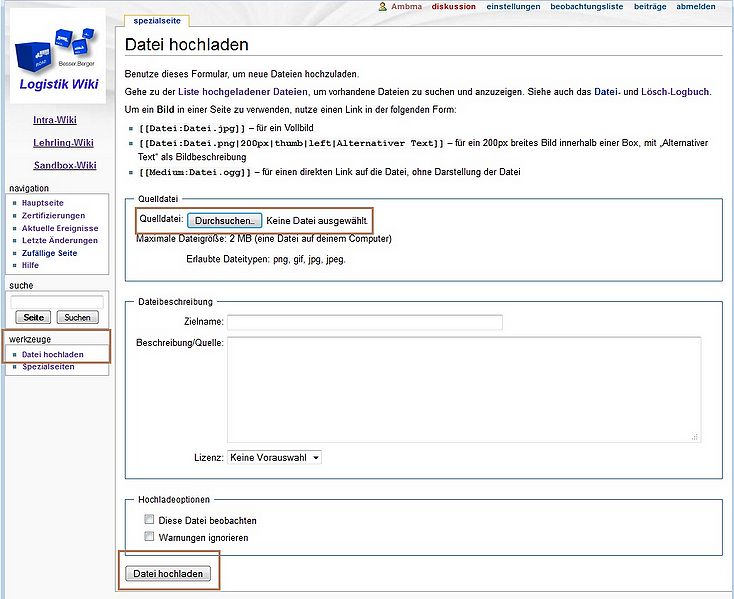Click the Suchen search button

[x=78, y=317]
